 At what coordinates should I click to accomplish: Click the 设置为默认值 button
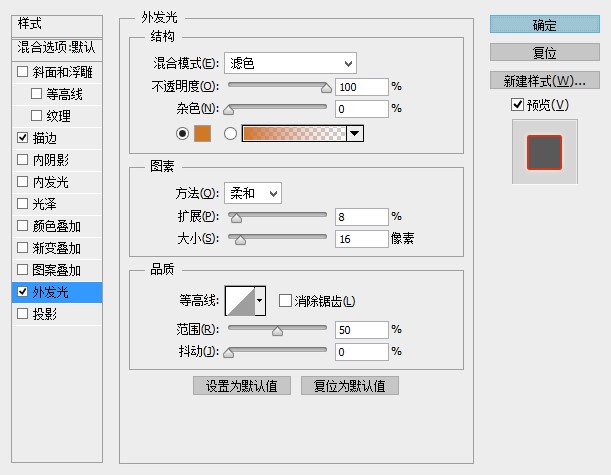click(x=242, y=386)
